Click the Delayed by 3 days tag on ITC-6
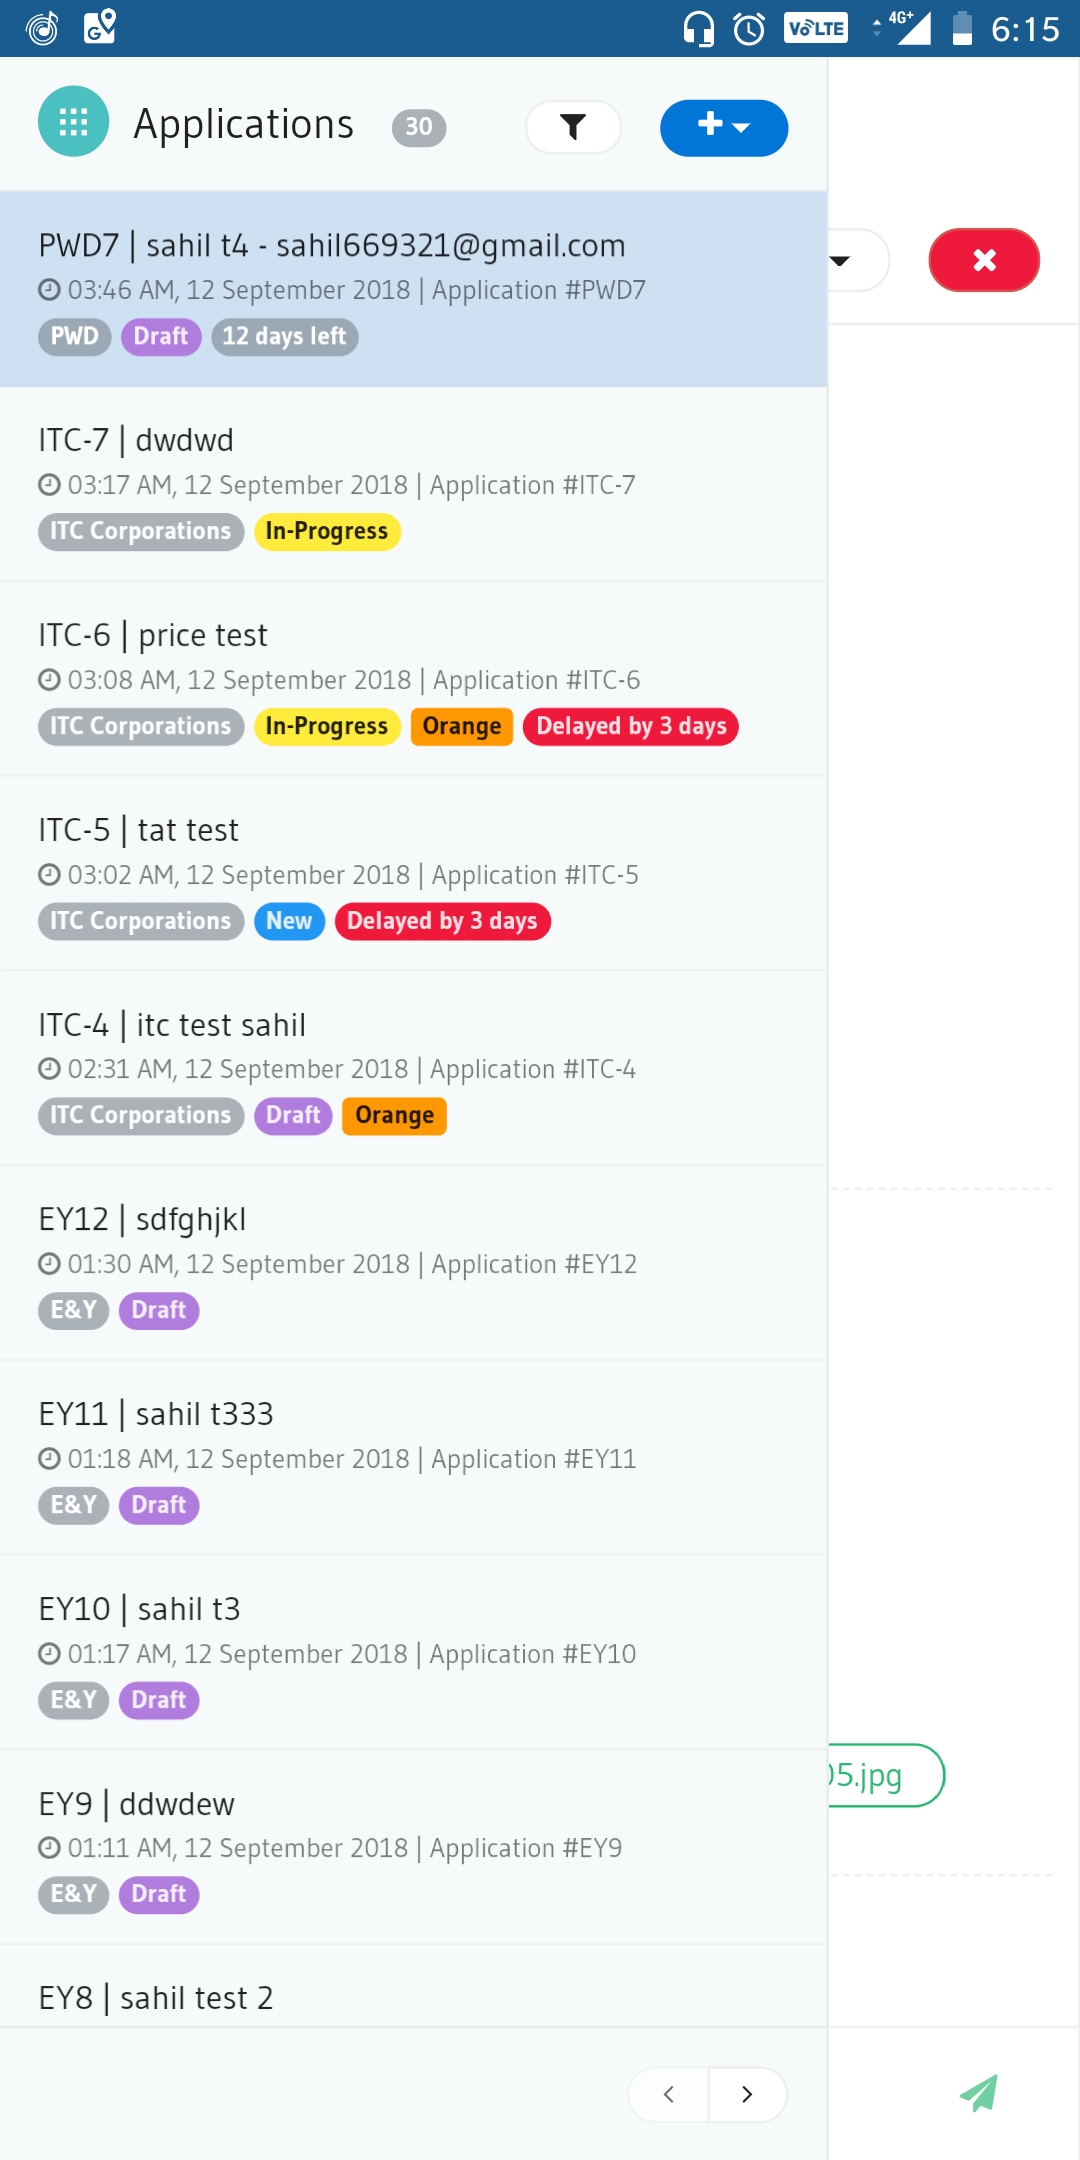The height and width of the screenshot is (2160, 1080). coord(631,726)
